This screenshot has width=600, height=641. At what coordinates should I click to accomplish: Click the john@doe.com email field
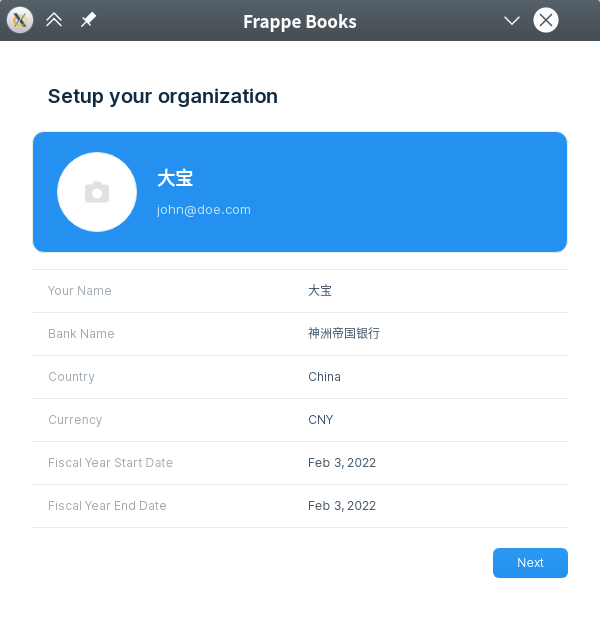(204, 210)
